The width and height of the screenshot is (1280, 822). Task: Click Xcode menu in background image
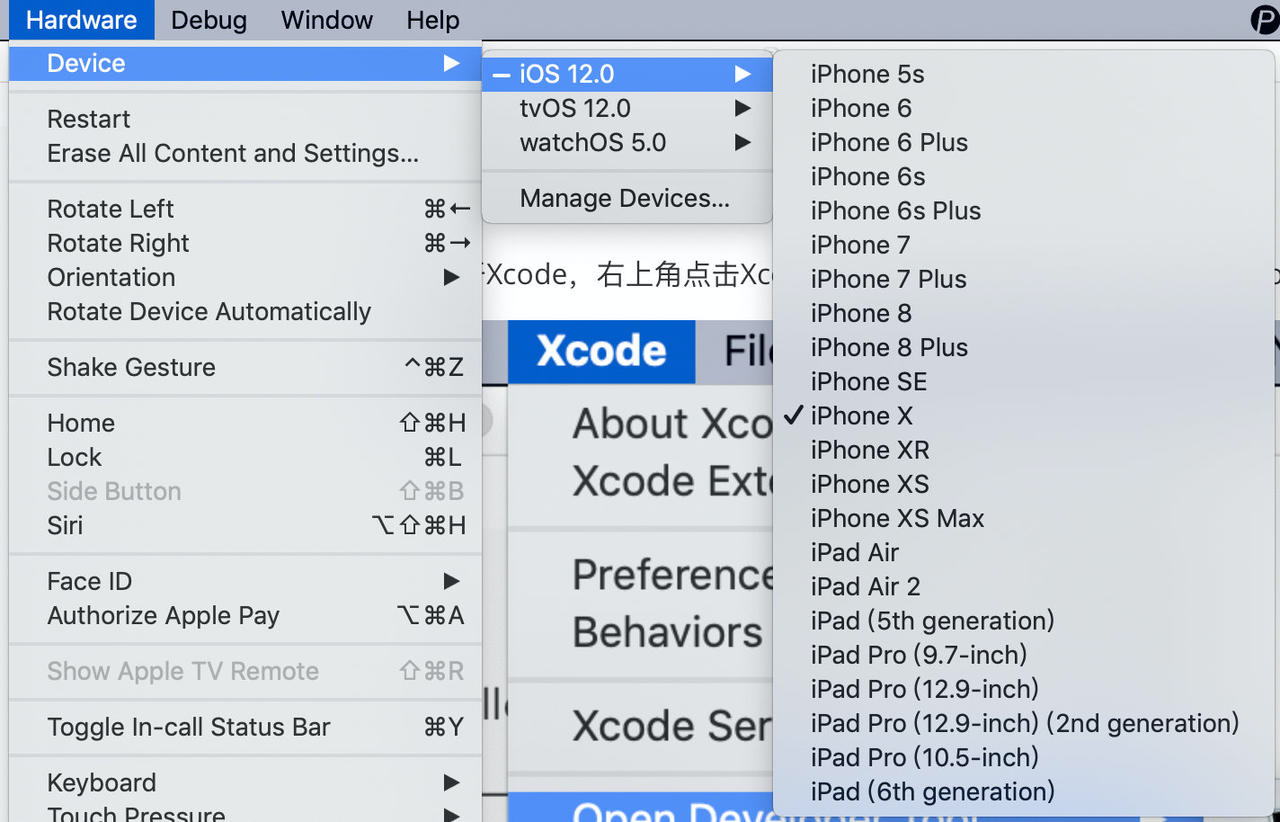click(x=601, y=351)
